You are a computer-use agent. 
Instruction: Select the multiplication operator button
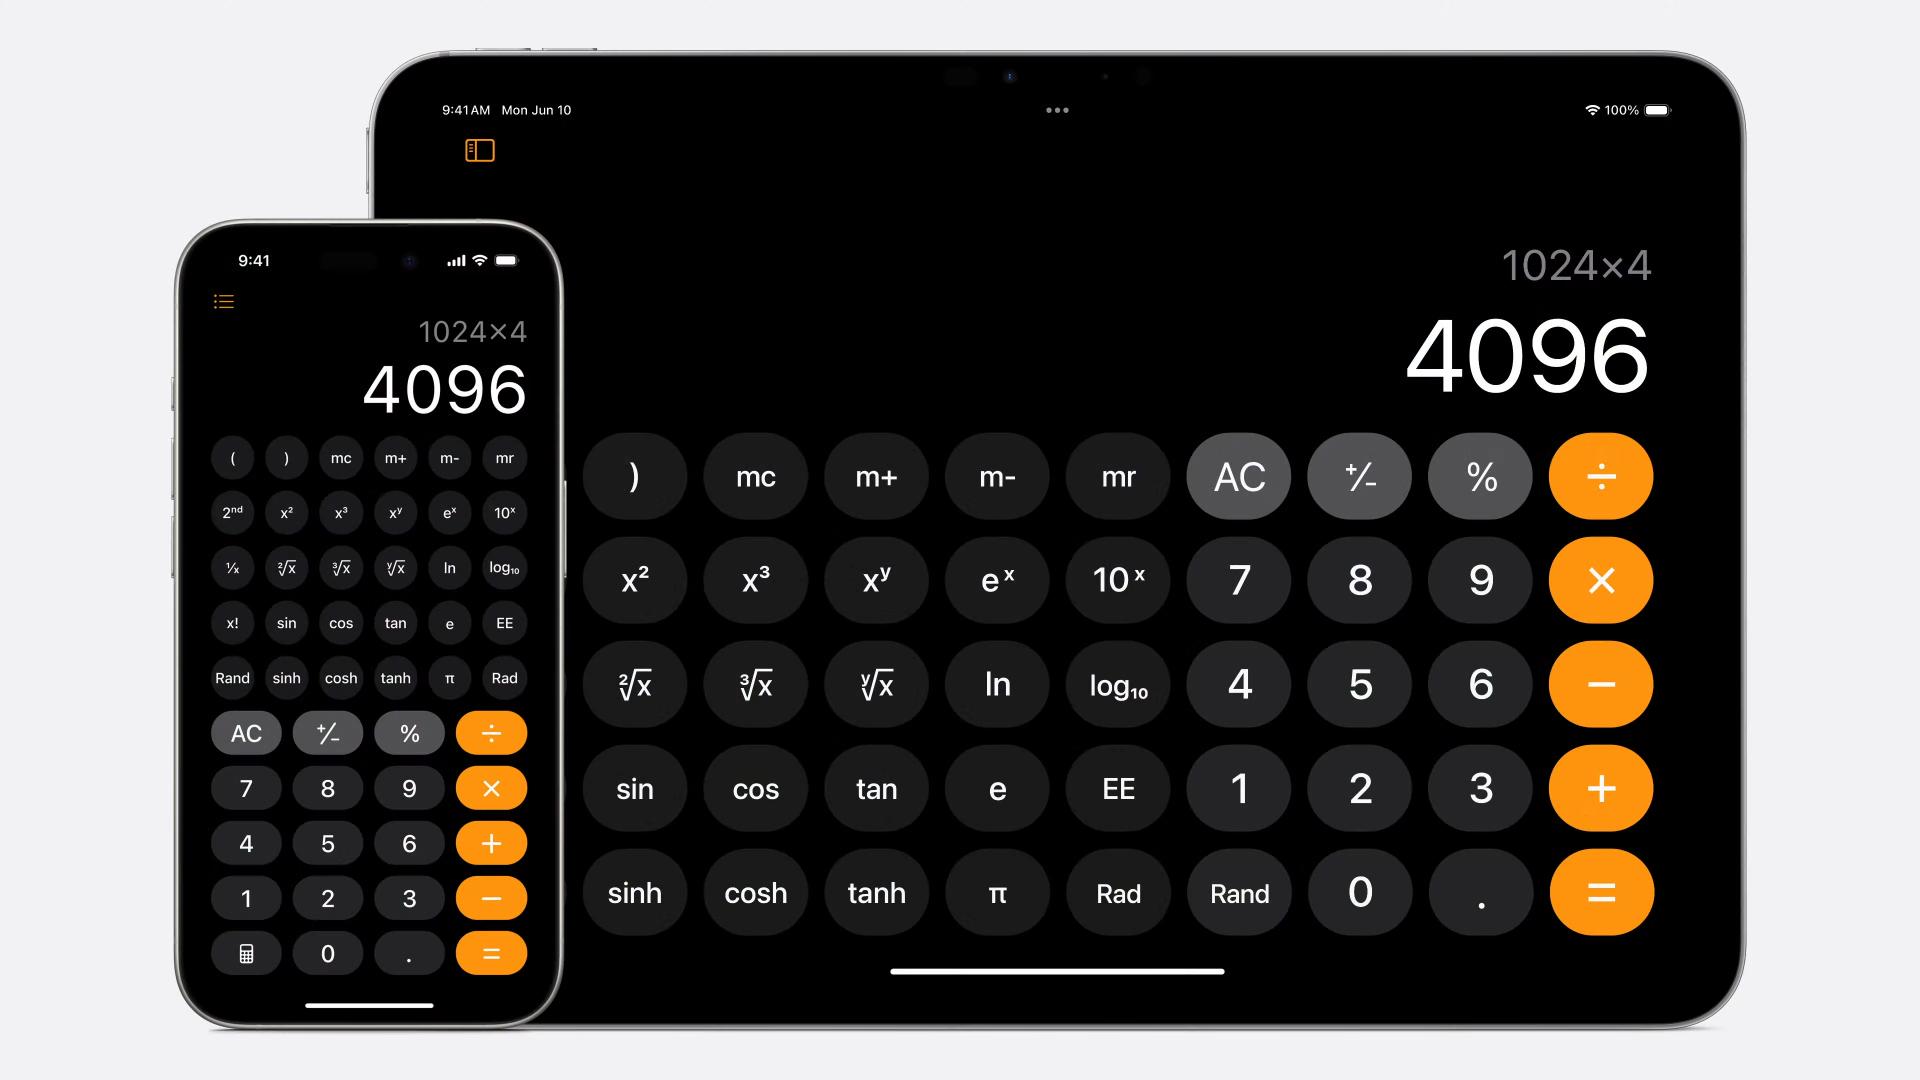[1601, 580]
